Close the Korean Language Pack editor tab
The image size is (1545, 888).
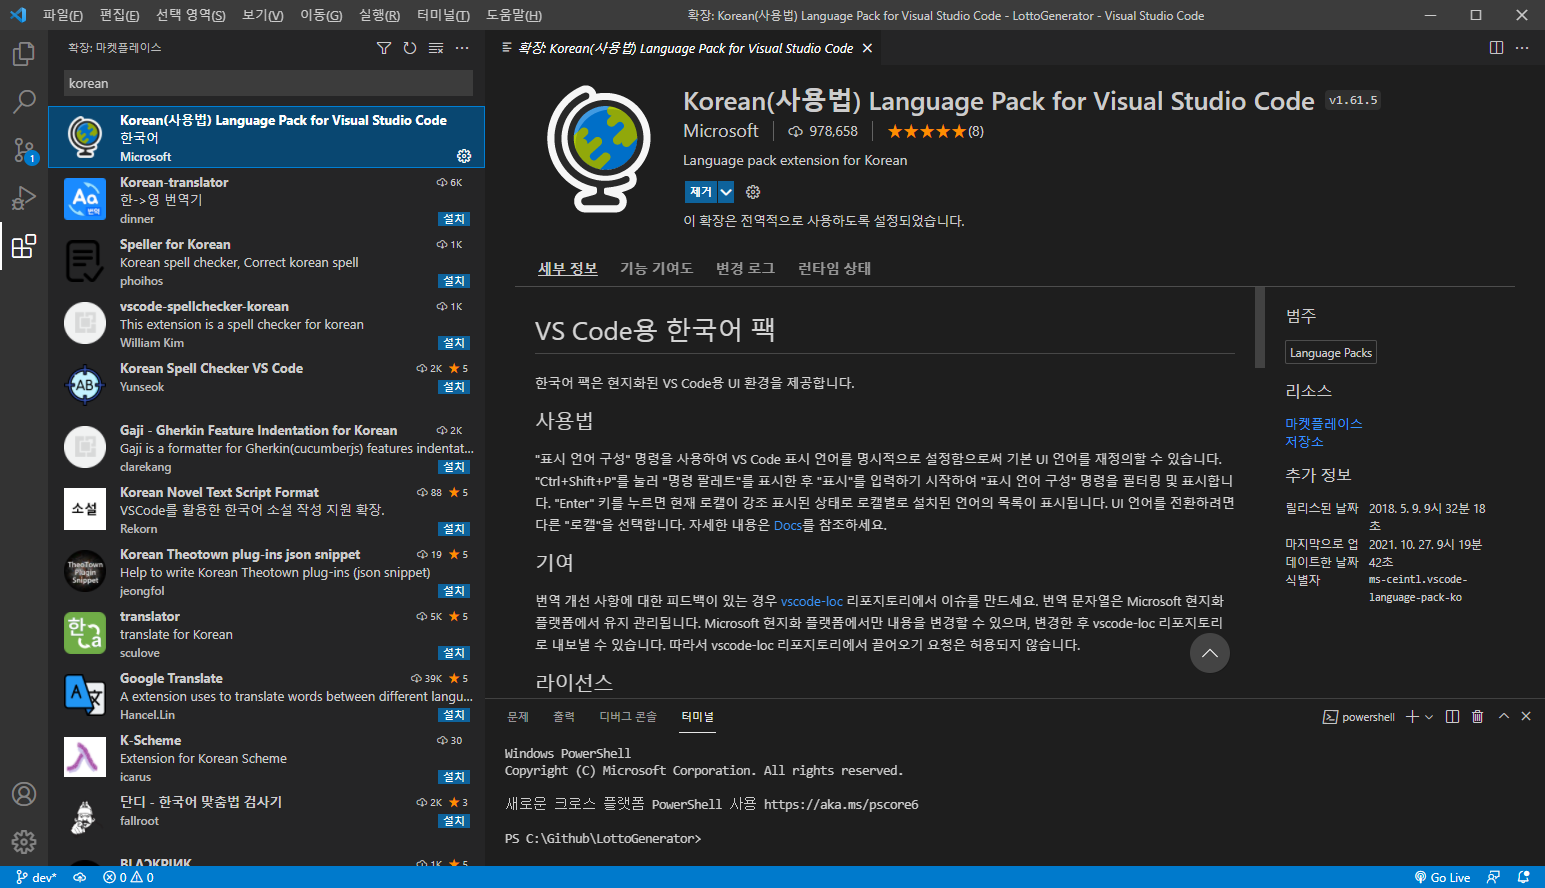pos(867,48)
